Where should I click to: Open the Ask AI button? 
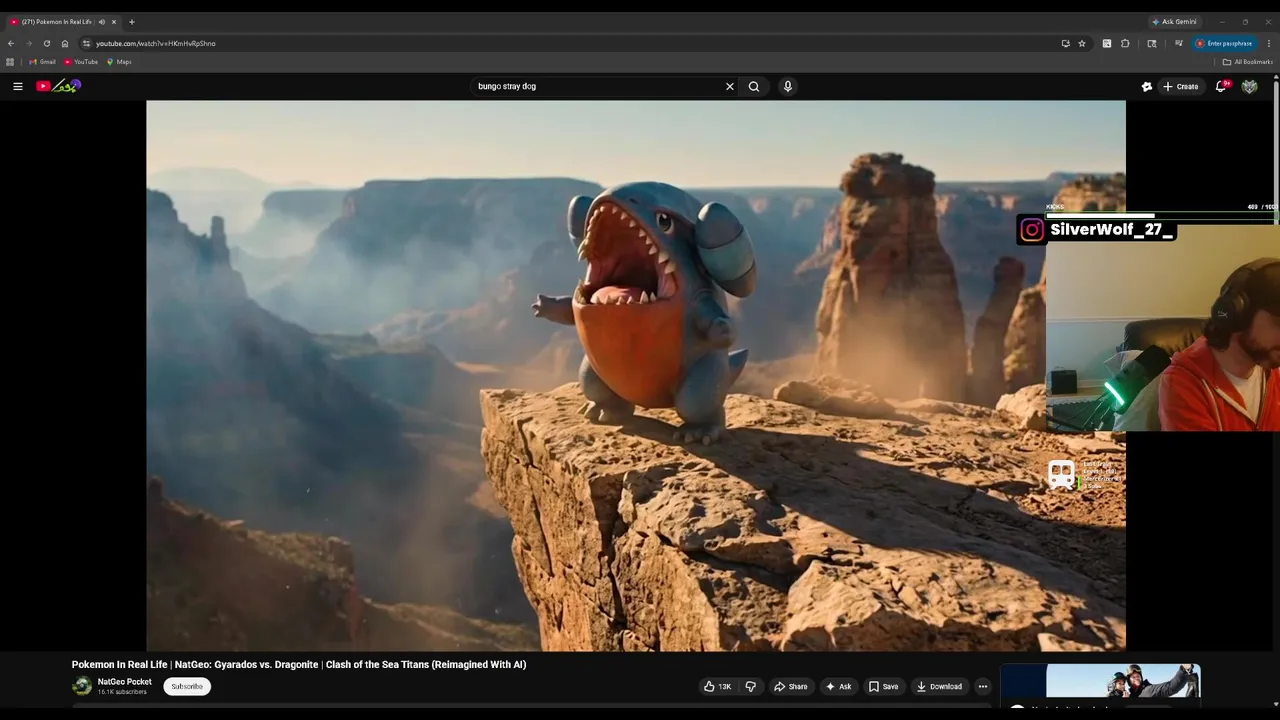838,686
